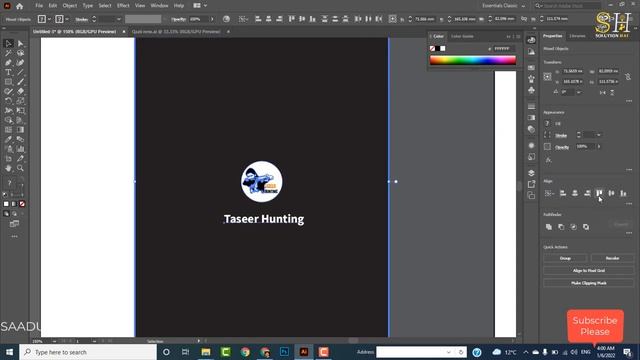Open Stroke color dropdown in control bar

click(67, 19)
